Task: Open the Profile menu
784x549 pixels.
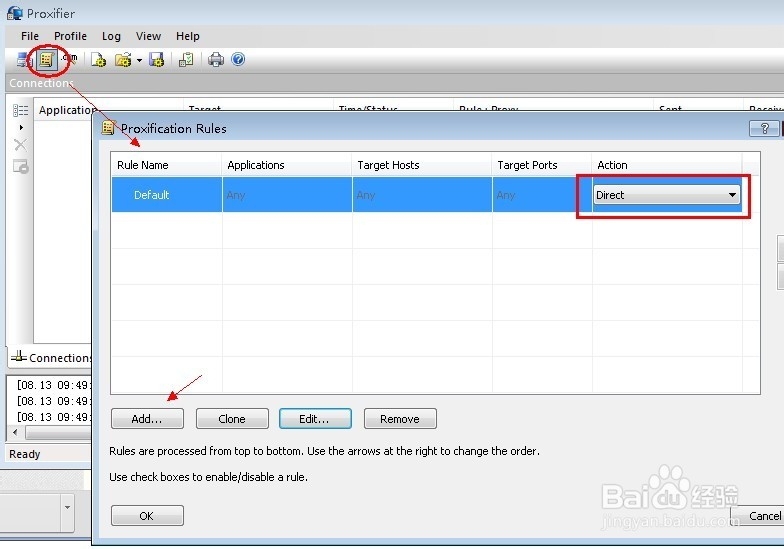Action: 70,36
